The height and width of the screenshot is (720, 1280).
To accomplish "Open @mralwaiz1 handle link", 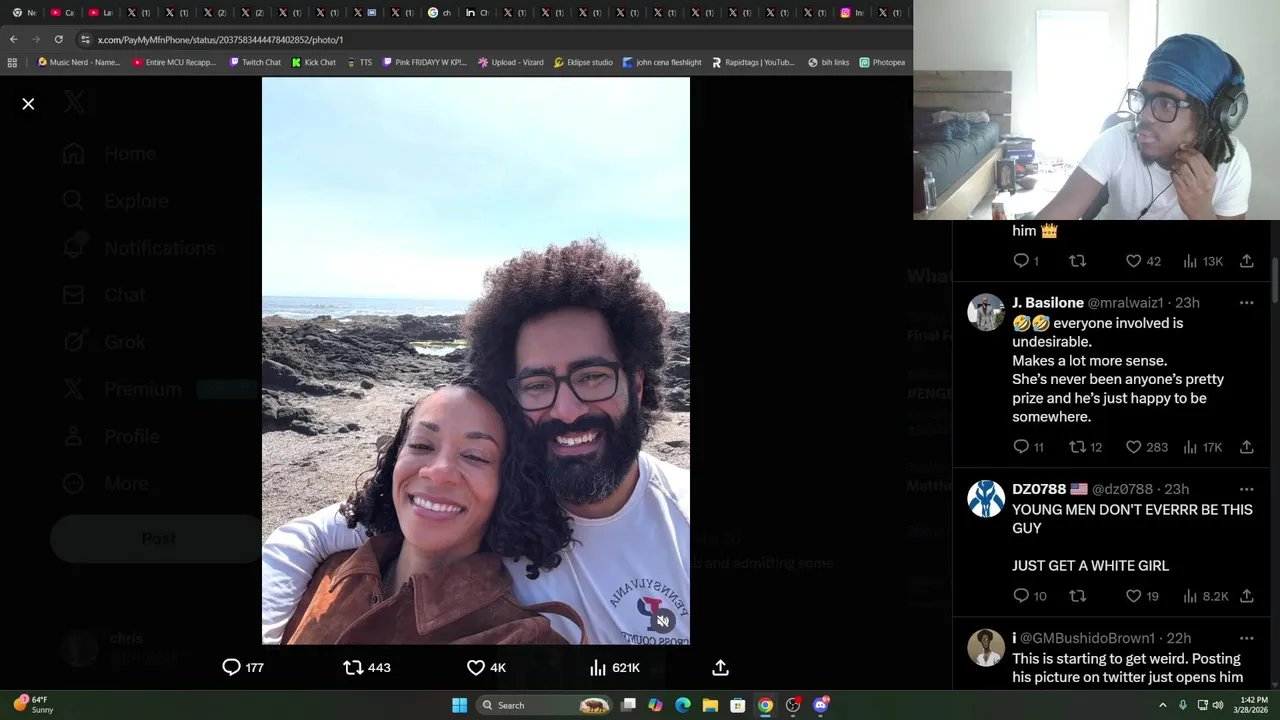I will point(1125,303).
